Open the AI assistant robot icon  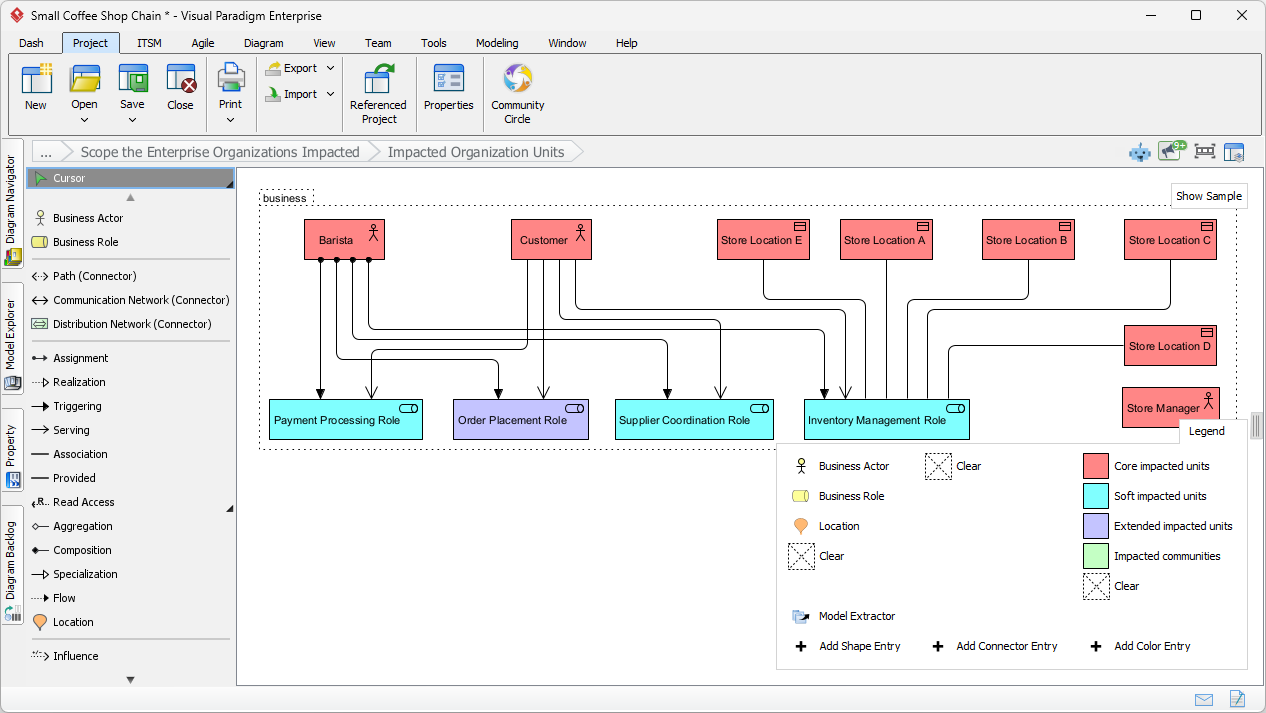1139,151
